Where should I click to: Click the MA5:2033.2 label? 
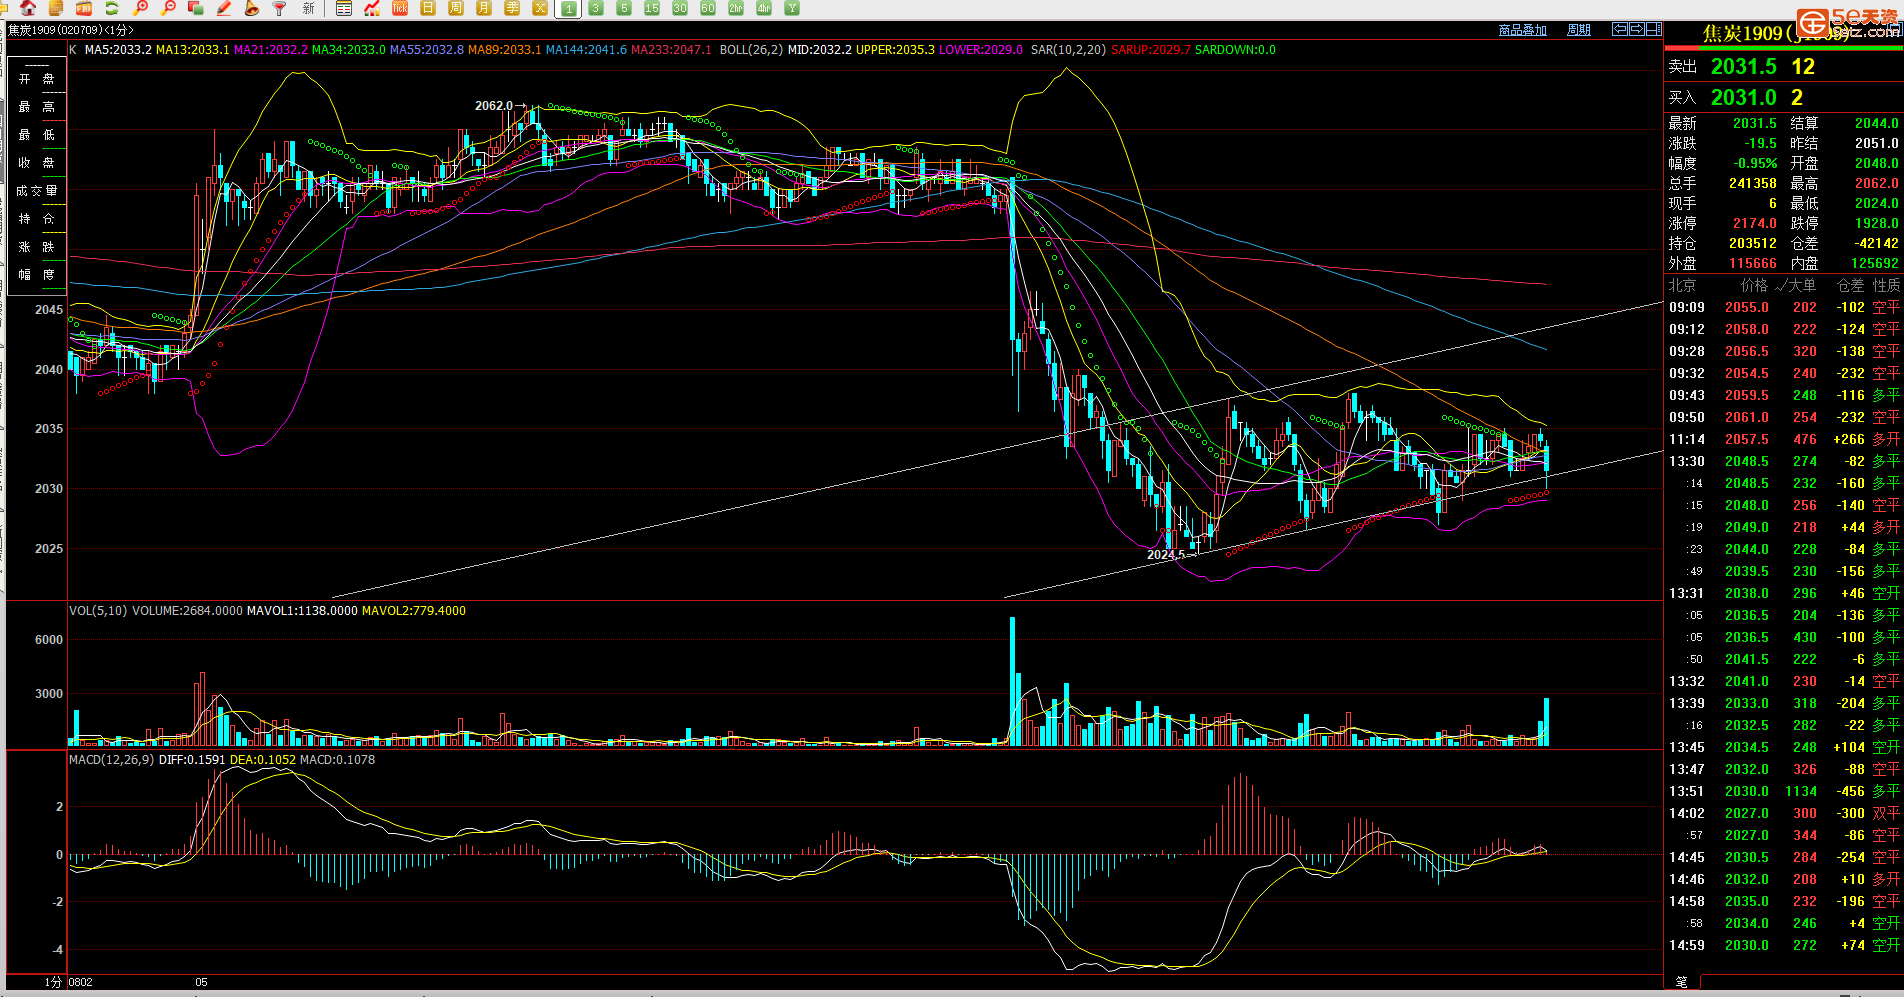pyautogui.click(x=118, y=50)
